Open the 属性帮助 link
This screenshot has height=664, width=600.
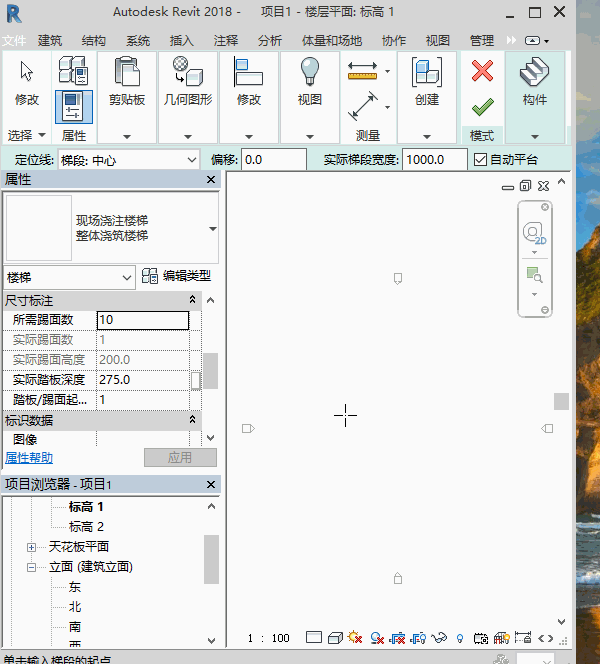(30, 457)
